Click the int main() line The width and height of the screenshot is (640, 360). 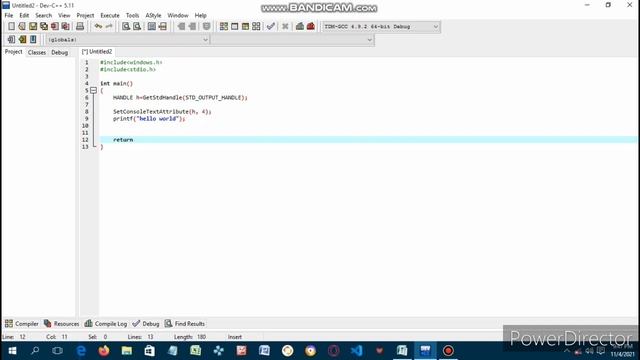coord(116,83)
